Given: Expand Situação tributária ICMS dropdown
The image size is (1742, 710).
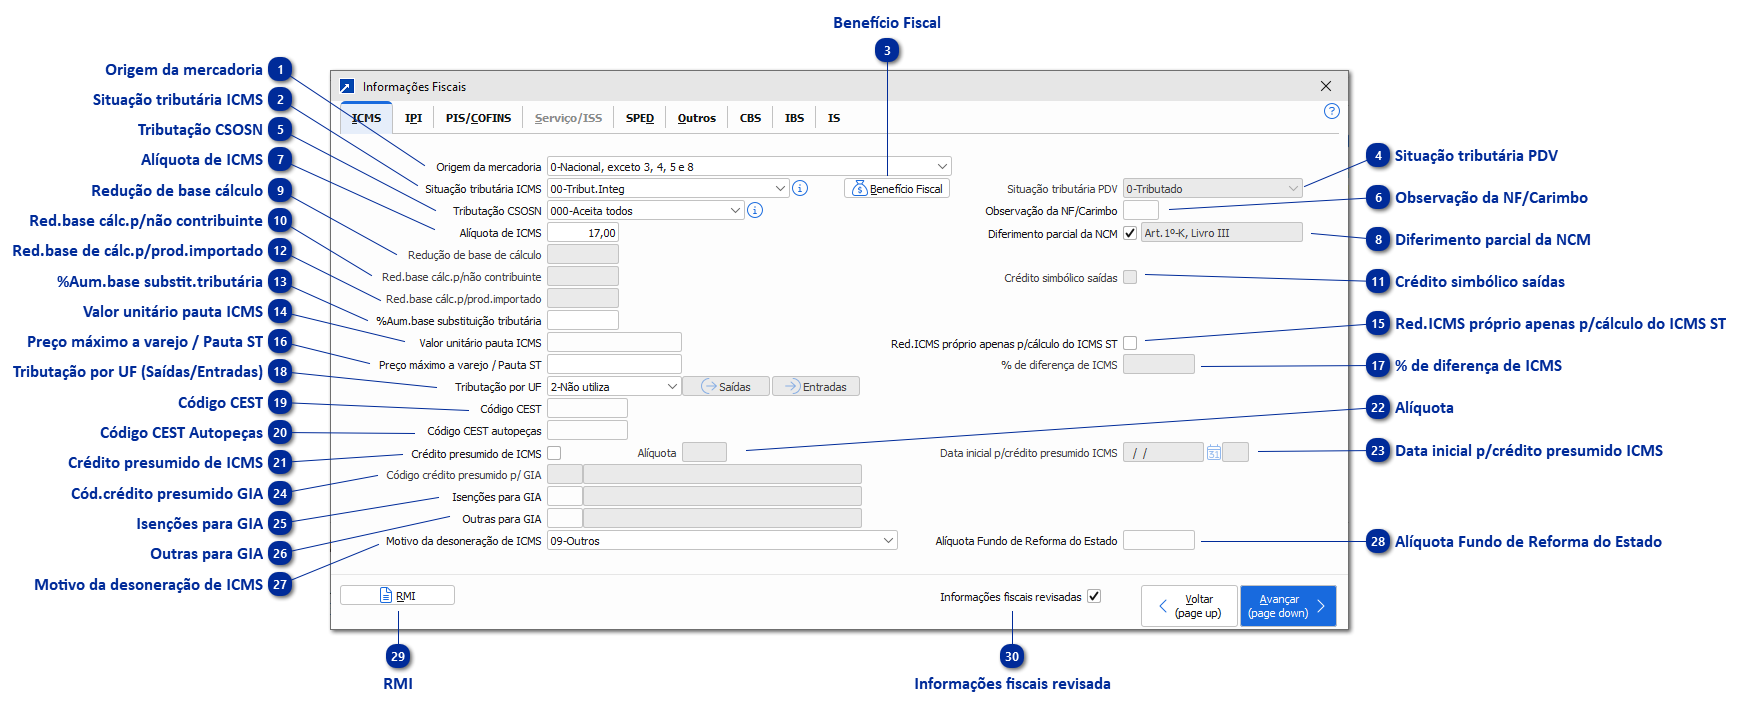Looking at the screenshot, I should pyautogui.click(x=780, y=188).
